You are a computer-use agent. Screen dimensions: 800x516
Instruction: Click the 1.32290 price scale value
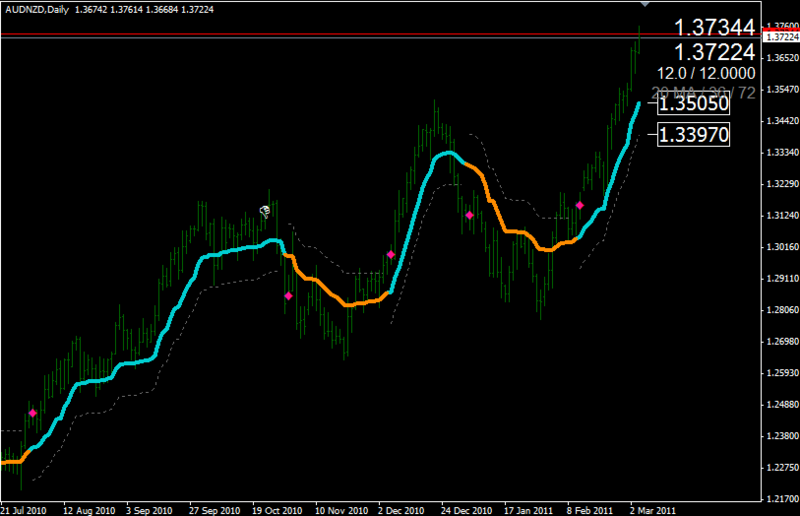pyautogui.click(x=783, y=184)
